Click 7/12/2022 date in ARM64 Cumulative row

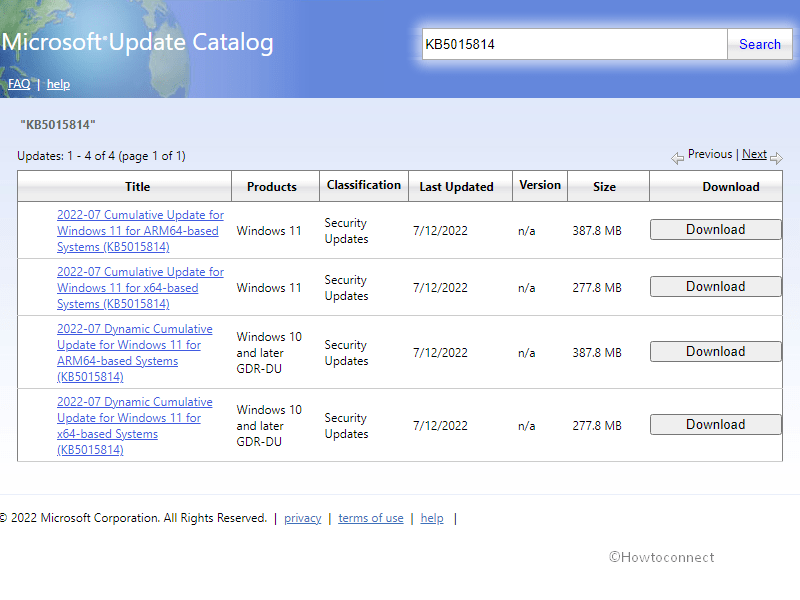[440, 231]
